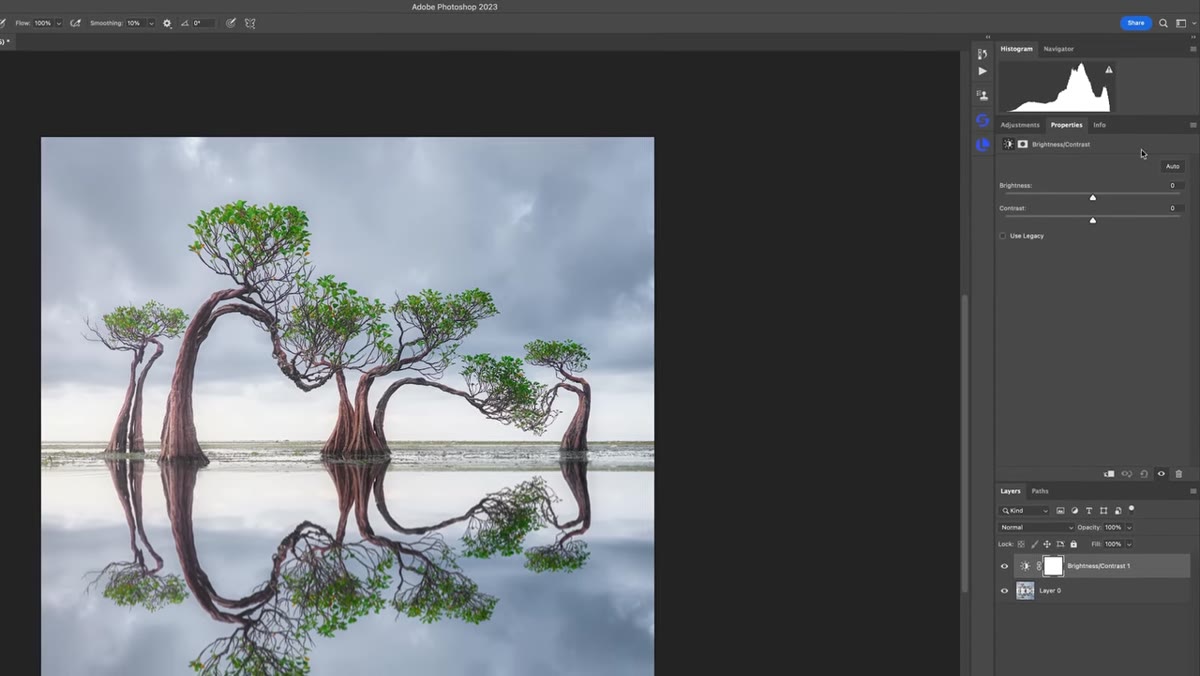Lock image pixels brush icon

(x=1034, y=544)
